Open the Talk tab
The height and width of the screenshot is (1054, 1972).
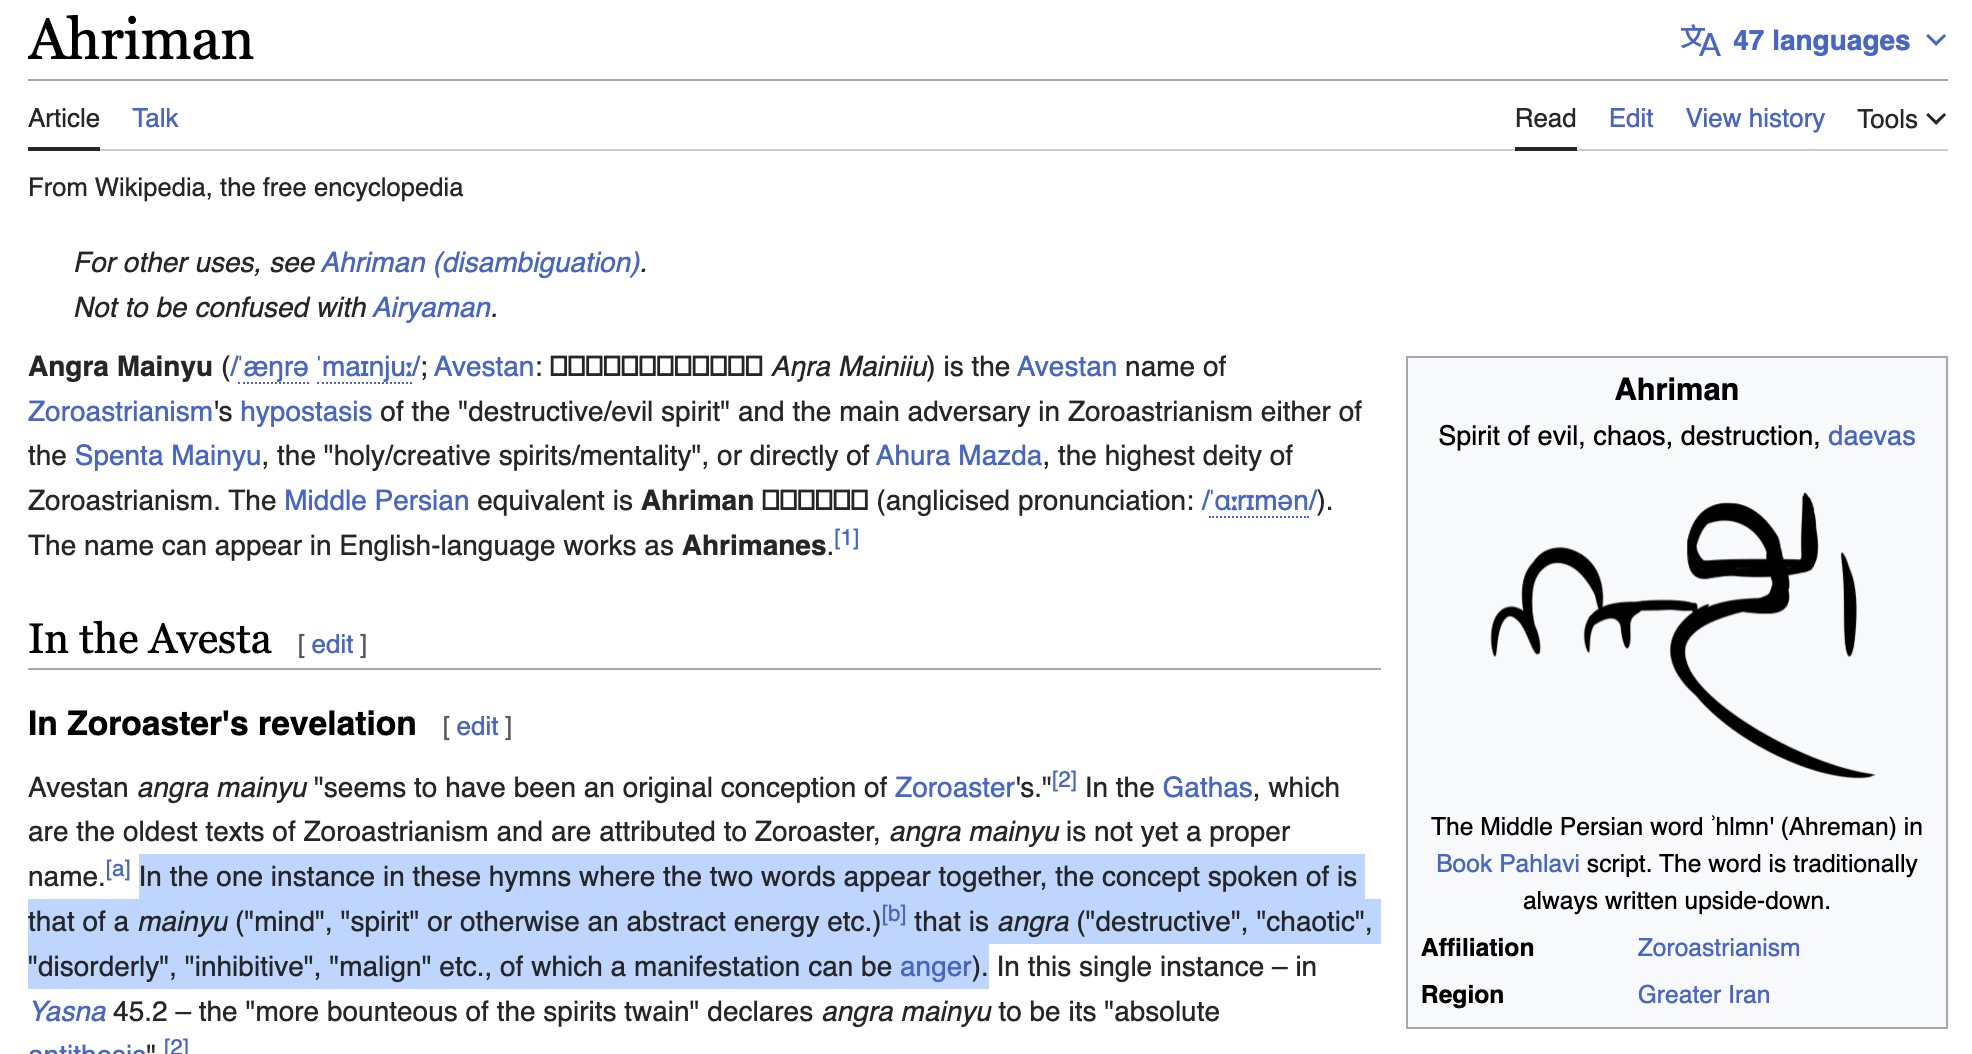point(155,118)
